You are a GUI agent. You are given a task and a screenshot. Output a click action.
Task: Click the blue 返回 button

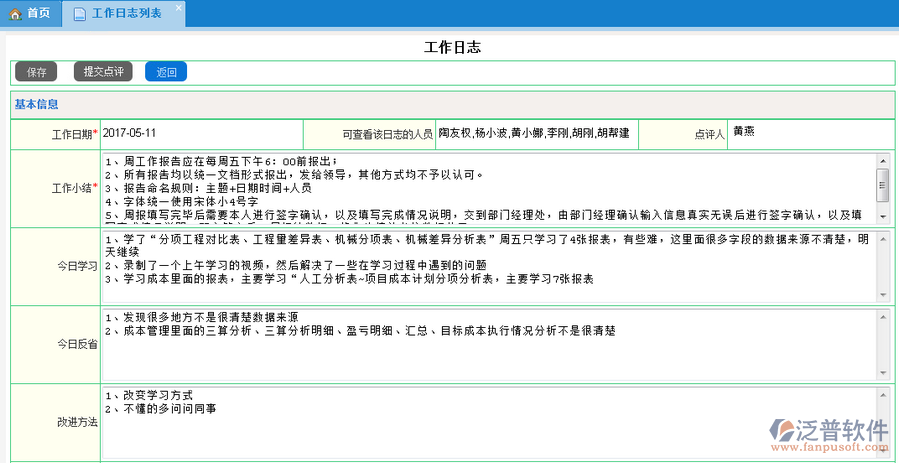pyautogui.click(x=166, y=72)
